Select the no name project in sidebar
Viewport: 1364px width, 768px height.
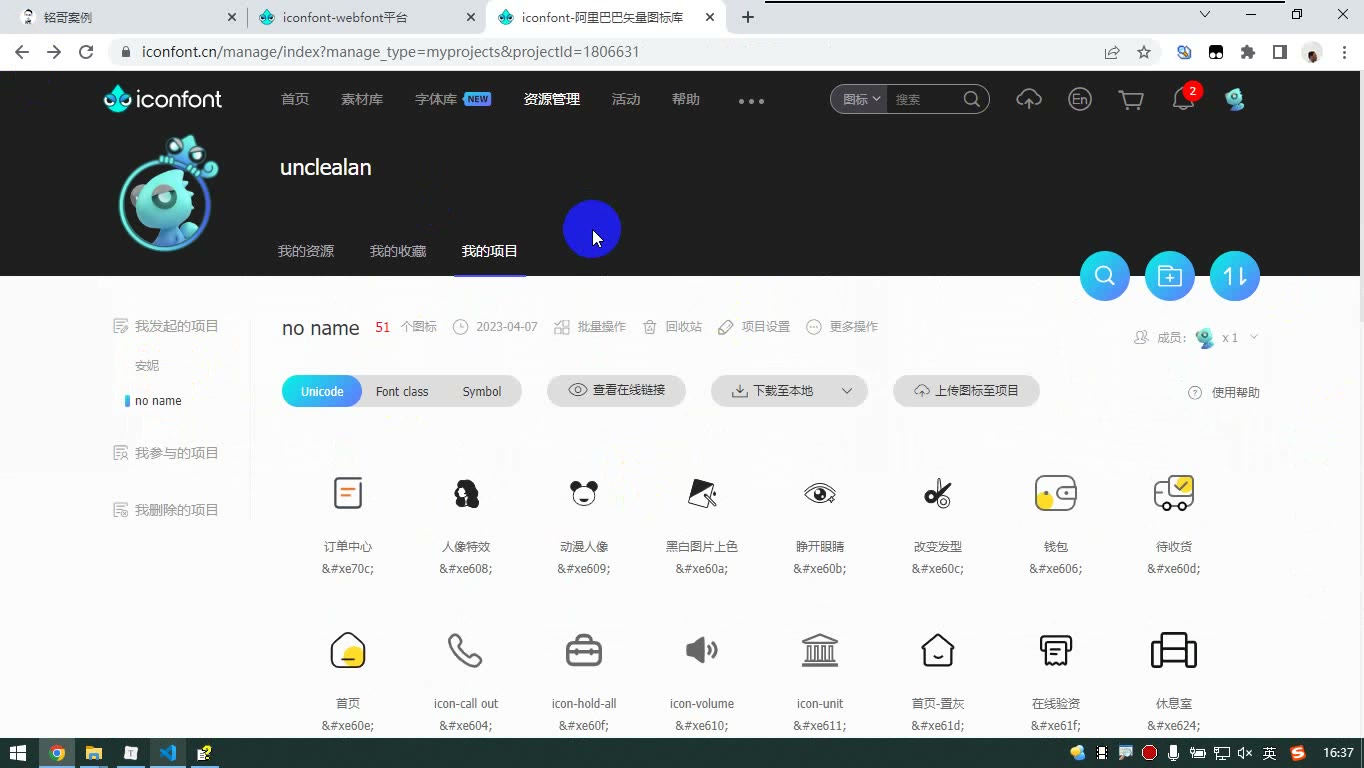pyautogui.click(x=158, y=401)
